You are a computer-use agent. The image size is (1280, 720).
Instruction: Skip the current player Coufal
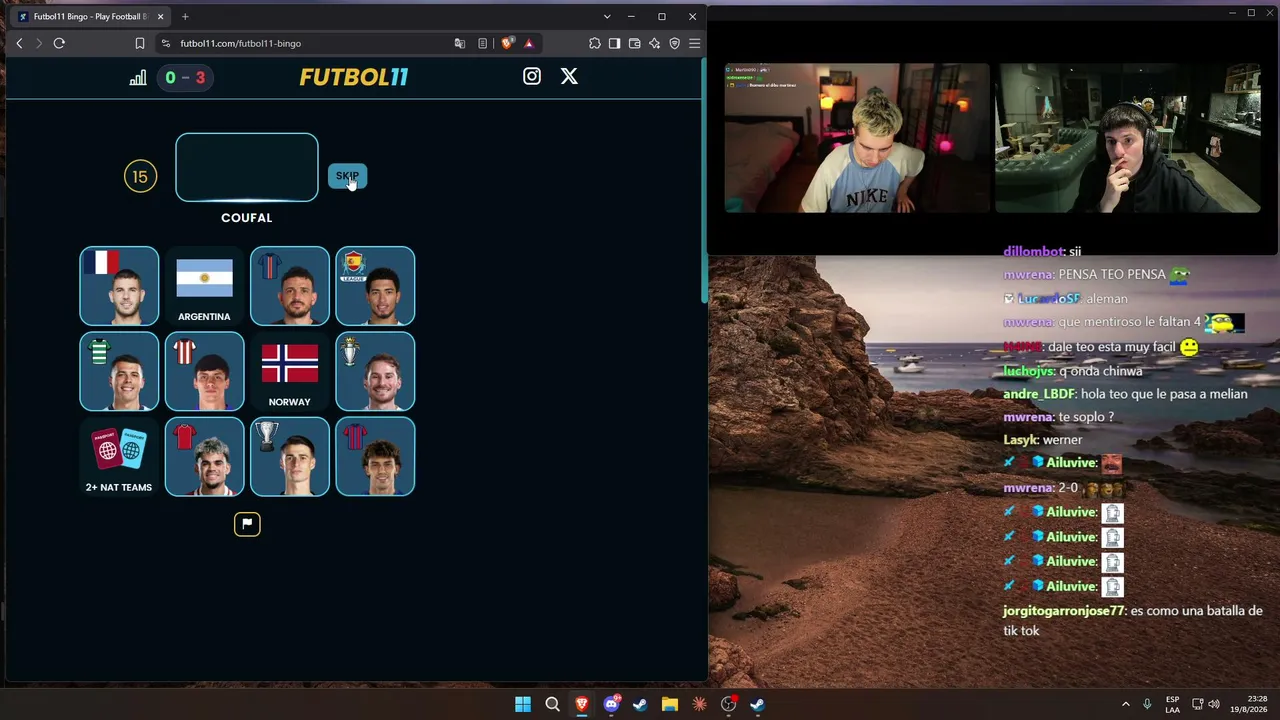pyautogui.click(x=347, y=176)
